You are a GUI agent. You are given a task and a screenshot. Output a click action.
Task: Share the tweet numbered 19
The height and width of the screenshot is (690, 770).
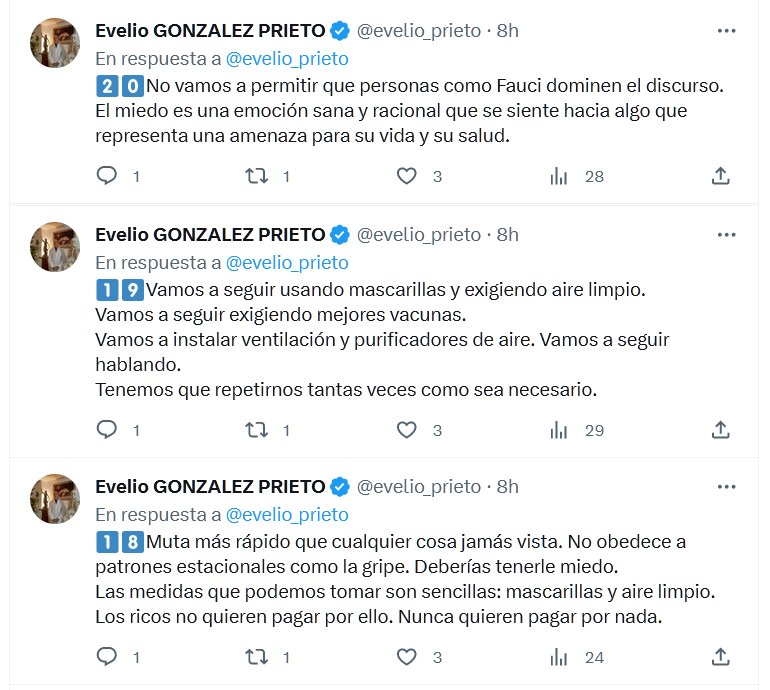pyautogui.click(x=720, y=430)
